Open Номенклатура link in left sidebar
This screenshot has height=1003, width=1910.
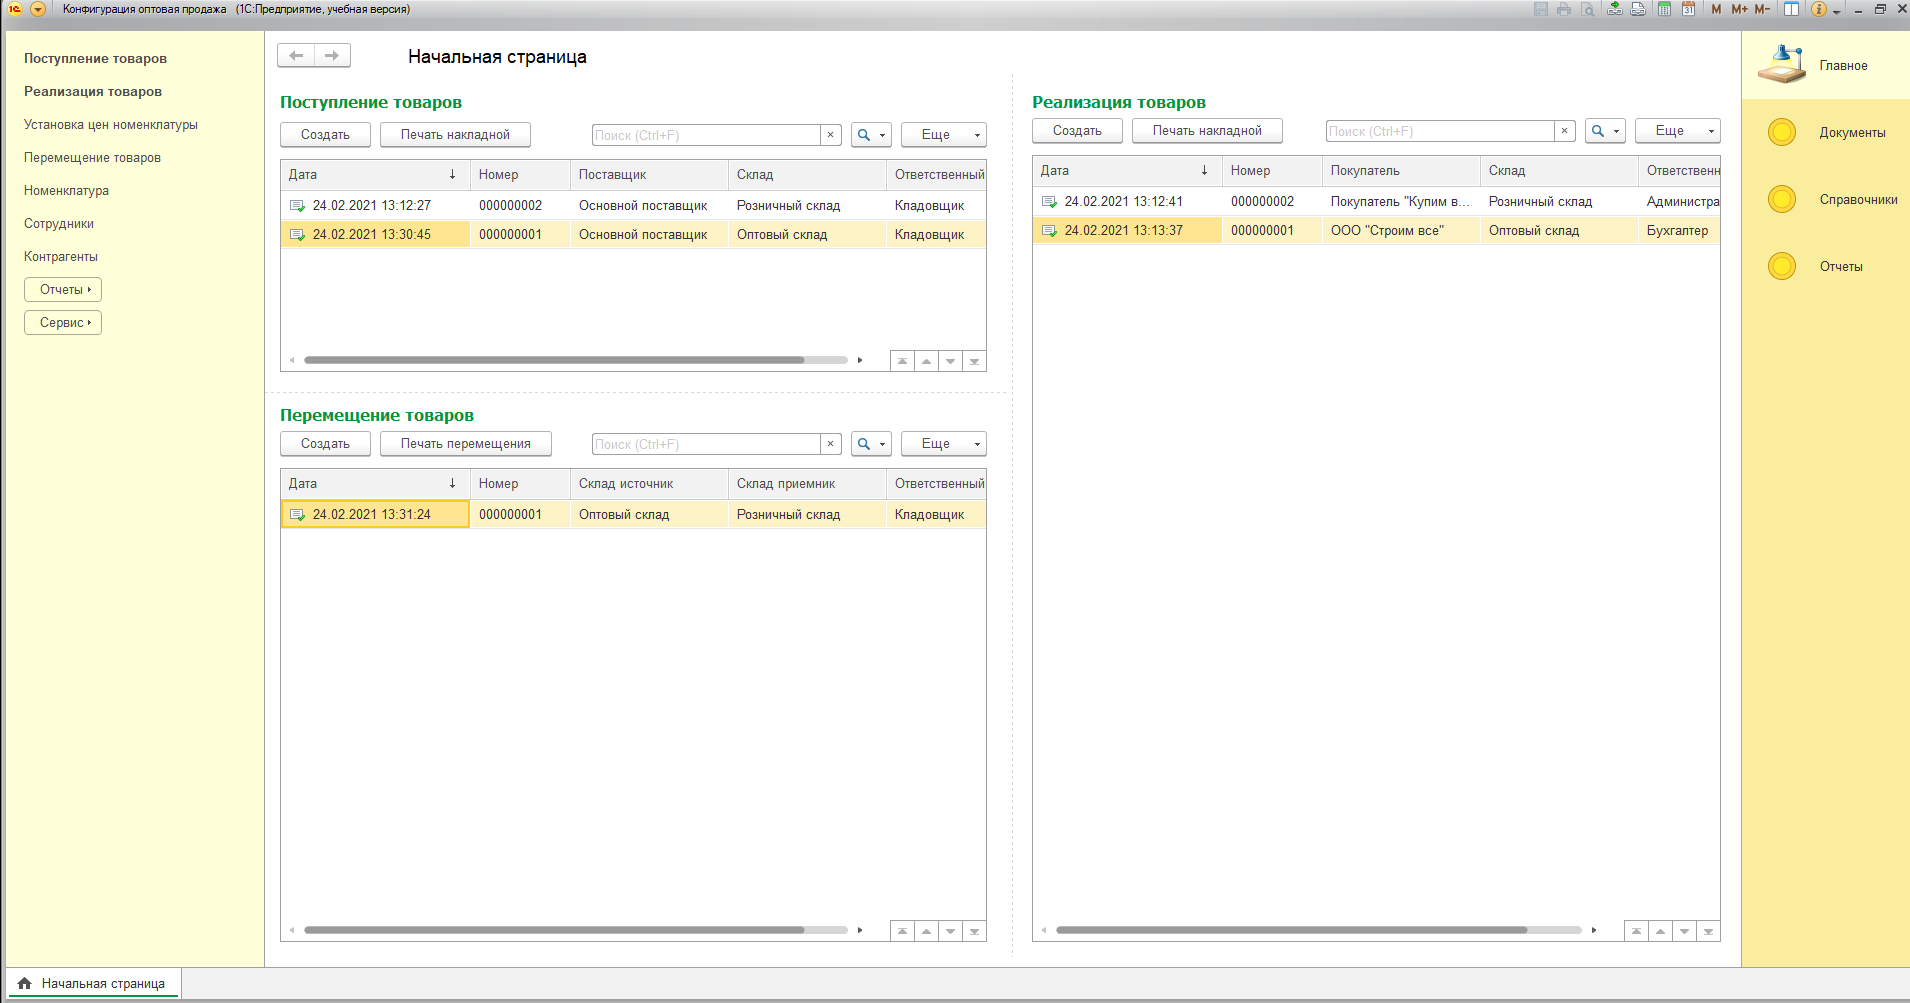pos(66,191)
